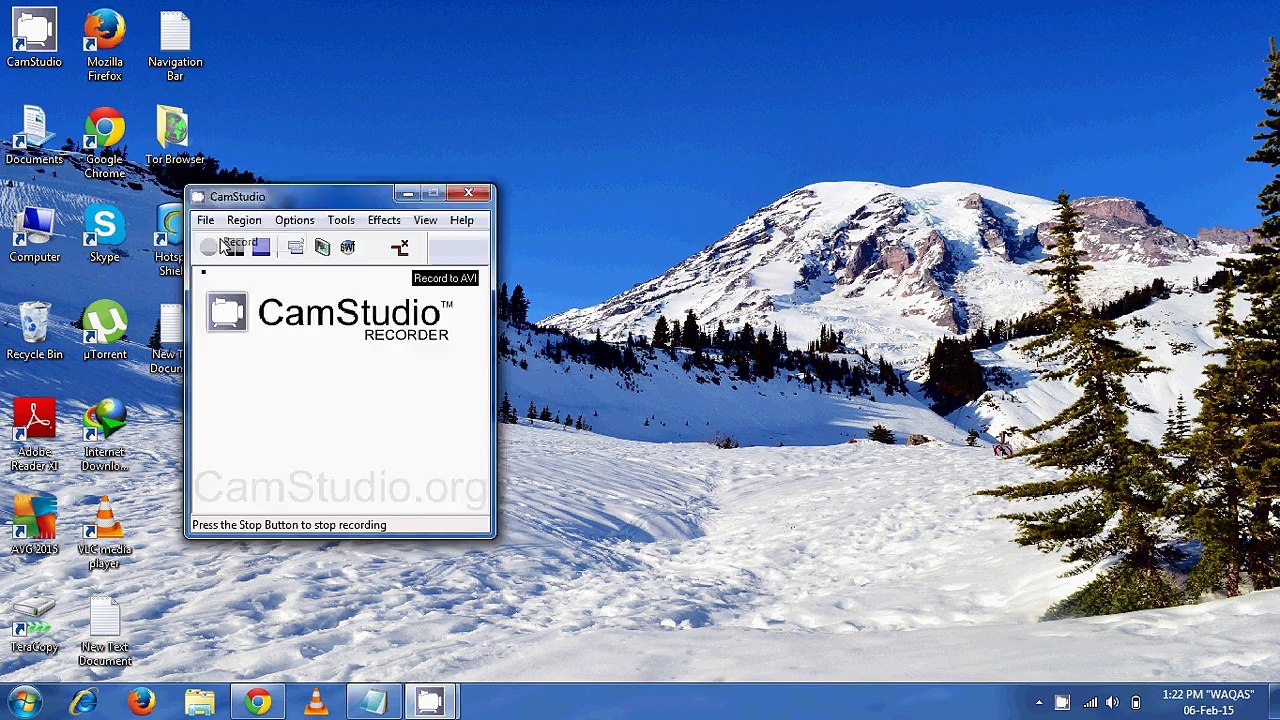This screenshot has height=720, width=1280.
Task: Click the greyed Record button in CamStudio toolbar
Action: pos(208,247)
